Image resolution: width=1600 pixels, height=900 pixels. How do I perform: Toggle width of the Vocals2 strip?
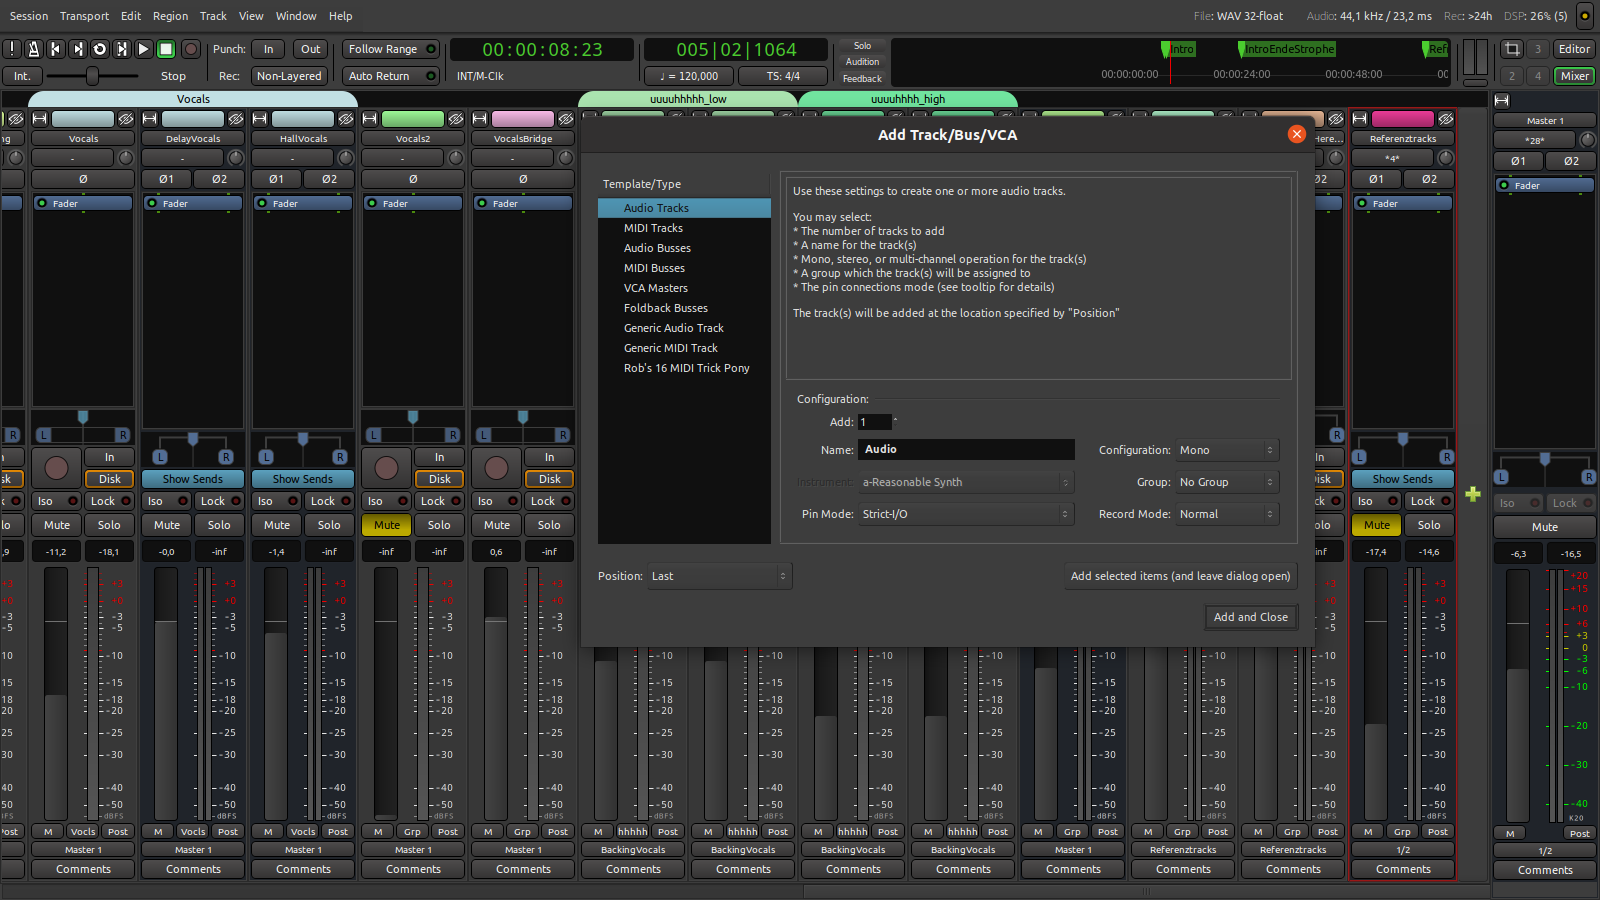369,119
